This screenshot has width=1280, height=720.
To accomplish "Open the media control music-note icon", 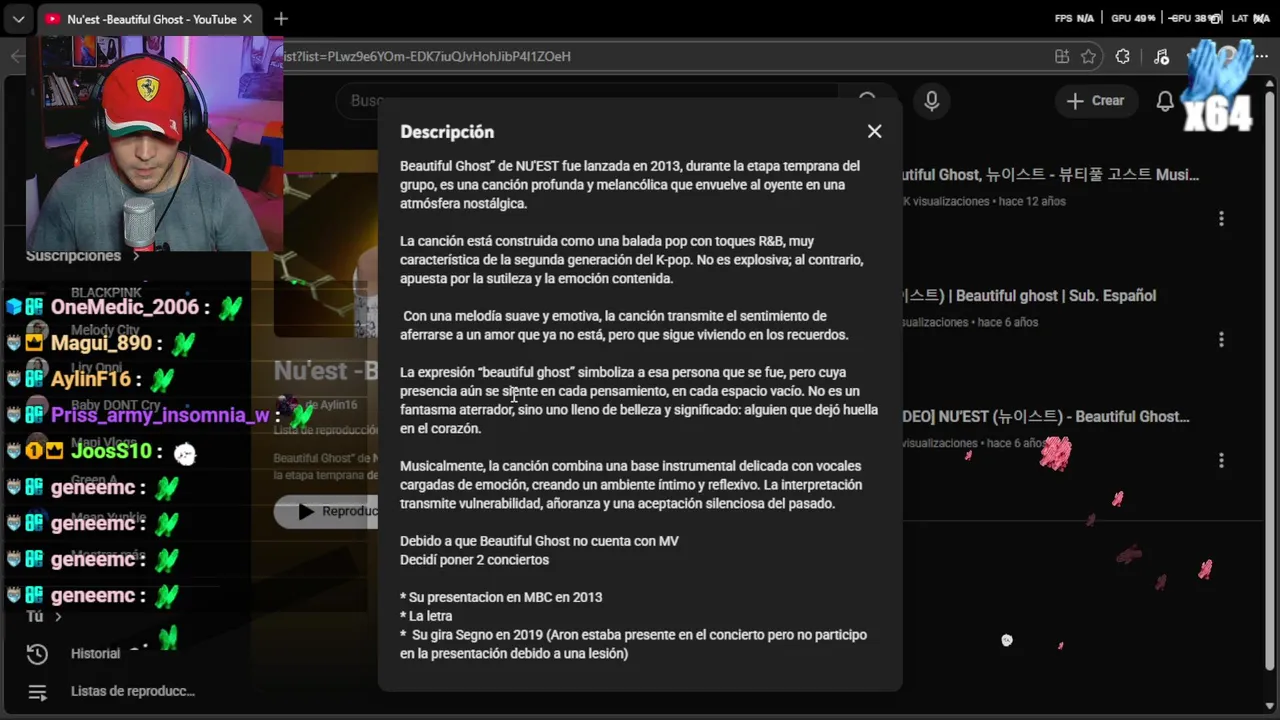I will (1161, 57).
